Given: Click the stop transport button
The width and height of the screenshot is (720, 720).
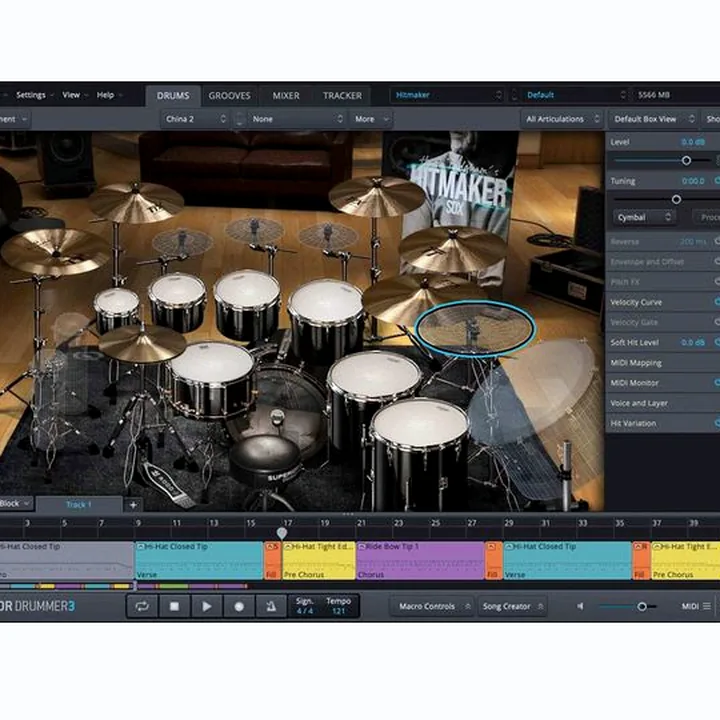Looking at the screenshot, I should click(174, 607).
